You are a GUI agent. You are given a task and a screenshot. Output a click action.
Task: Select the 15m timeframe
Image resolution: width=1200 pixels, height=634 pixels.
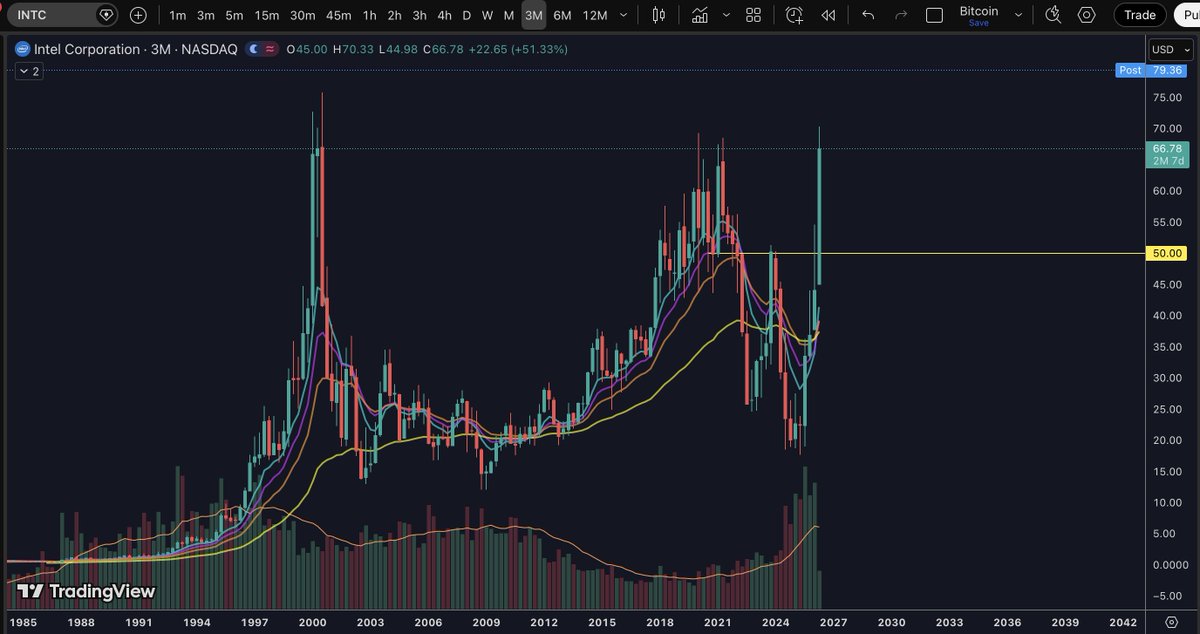pos(266,15)
